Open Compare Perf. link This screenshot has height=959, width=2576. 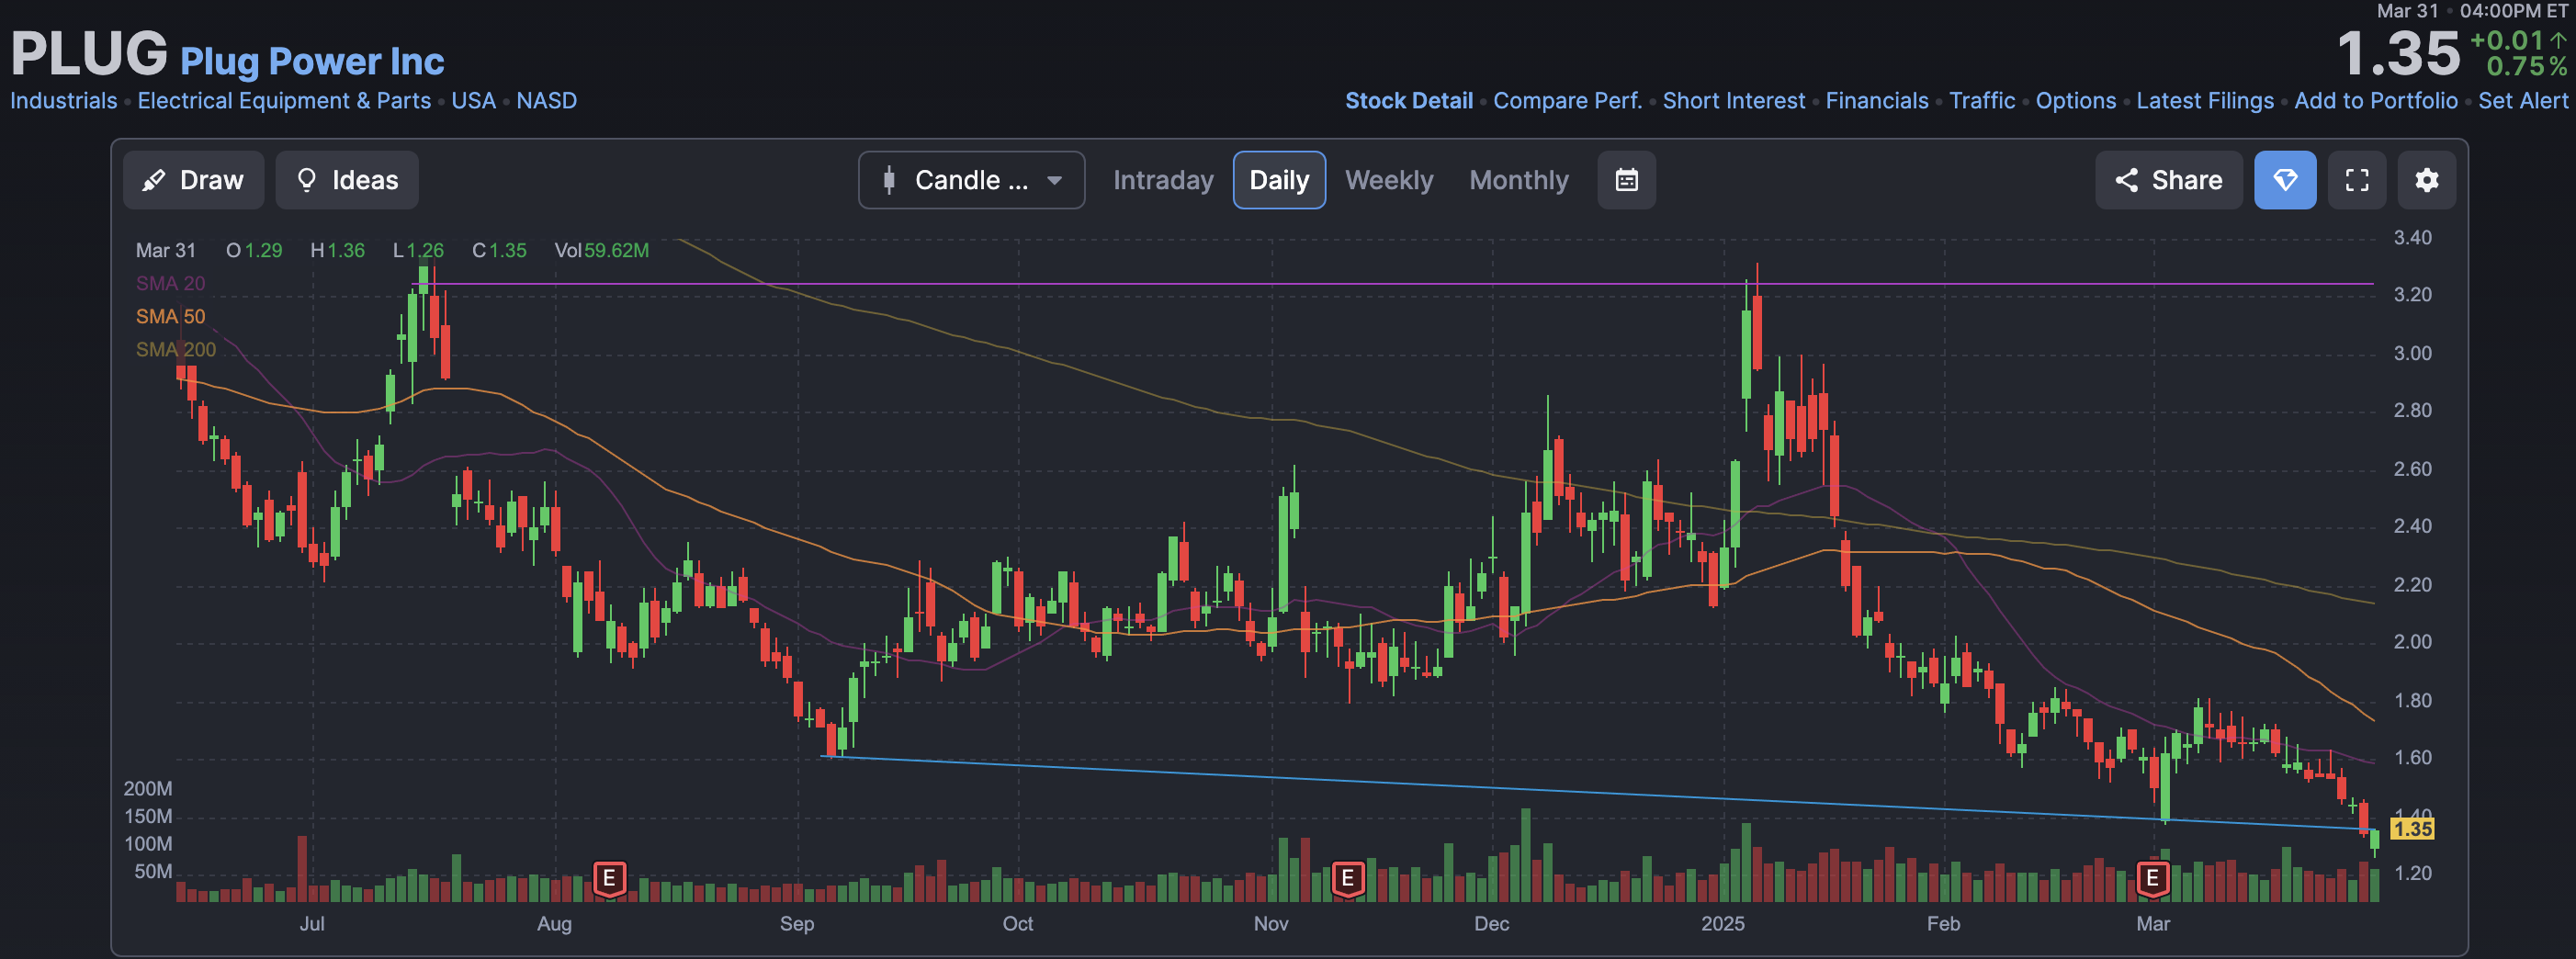(1567, 101)
